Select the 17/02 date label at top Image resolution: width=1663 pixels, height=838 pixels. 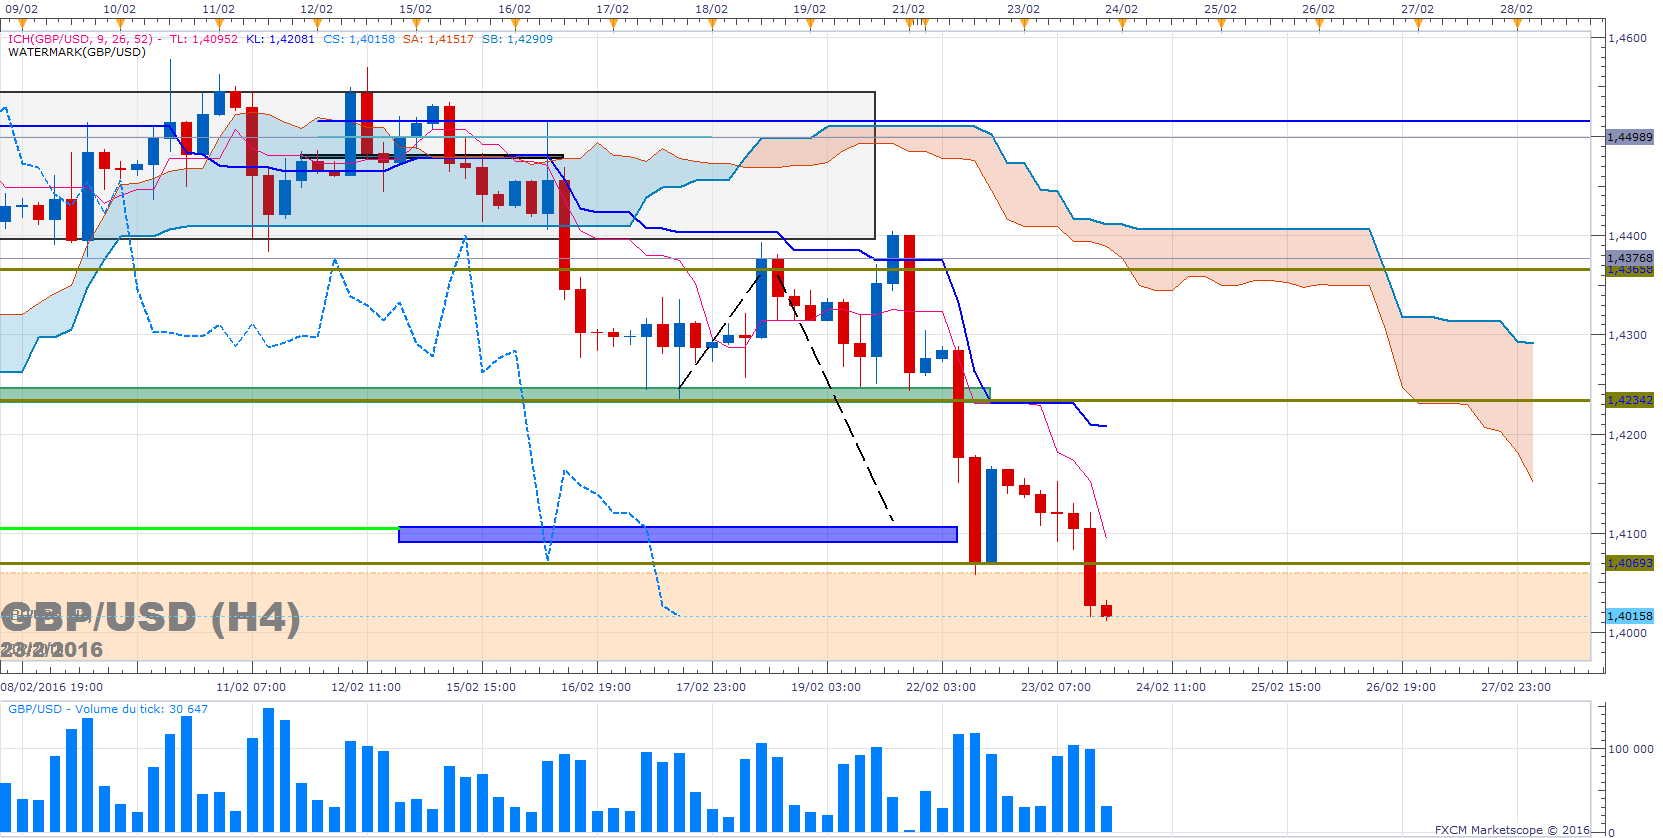click(x=612, y=9)
